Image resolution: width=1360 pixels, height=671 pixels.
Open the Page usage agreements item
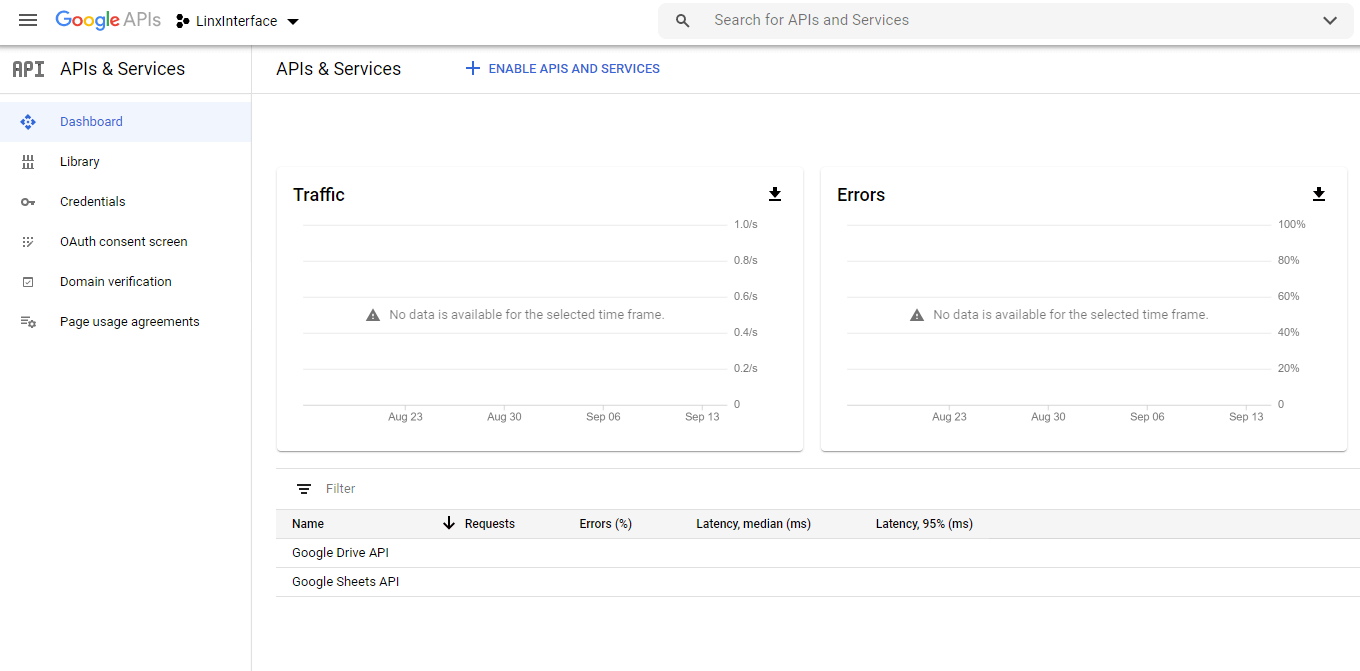(125, 322)
